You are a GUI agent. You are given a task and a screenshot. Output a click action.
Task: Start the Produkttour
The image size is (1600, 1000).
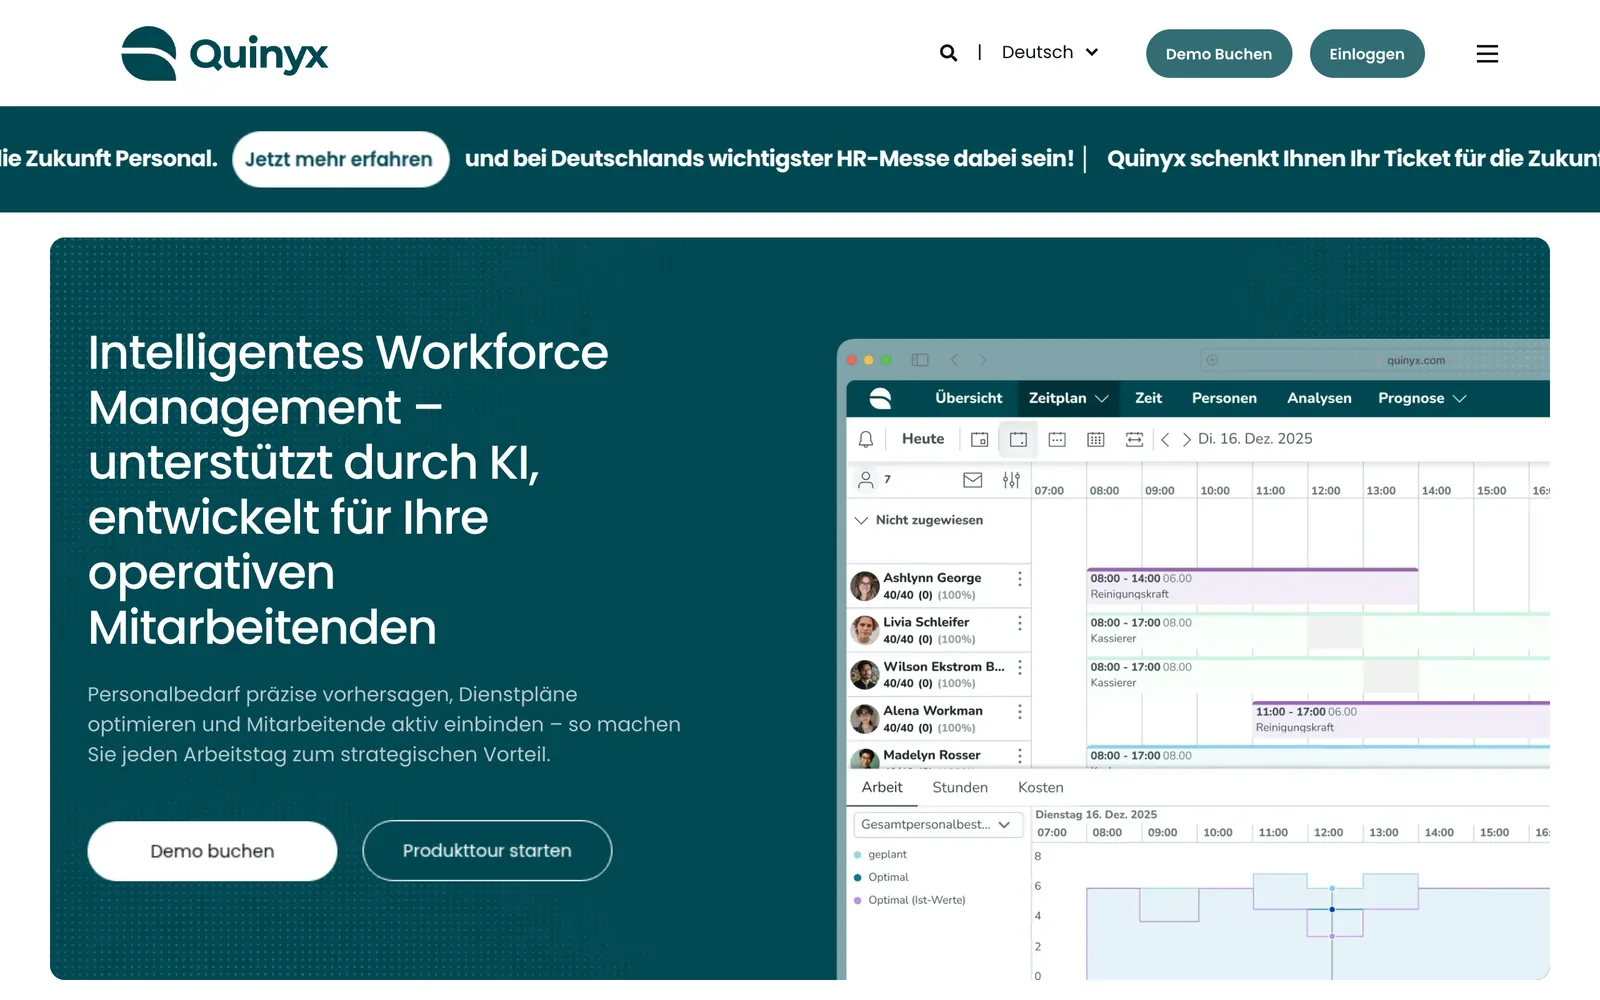[x=487, y=851]
